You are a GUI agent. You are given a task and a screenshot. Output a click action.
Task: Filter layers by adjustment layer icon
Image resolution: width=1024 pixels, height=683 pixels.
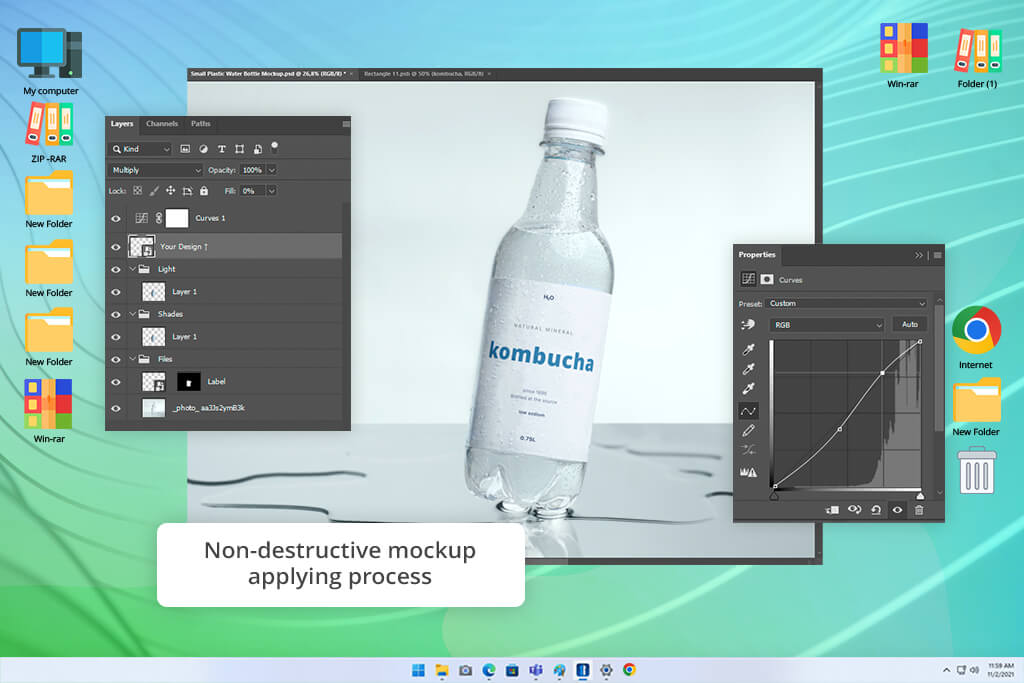204,149
